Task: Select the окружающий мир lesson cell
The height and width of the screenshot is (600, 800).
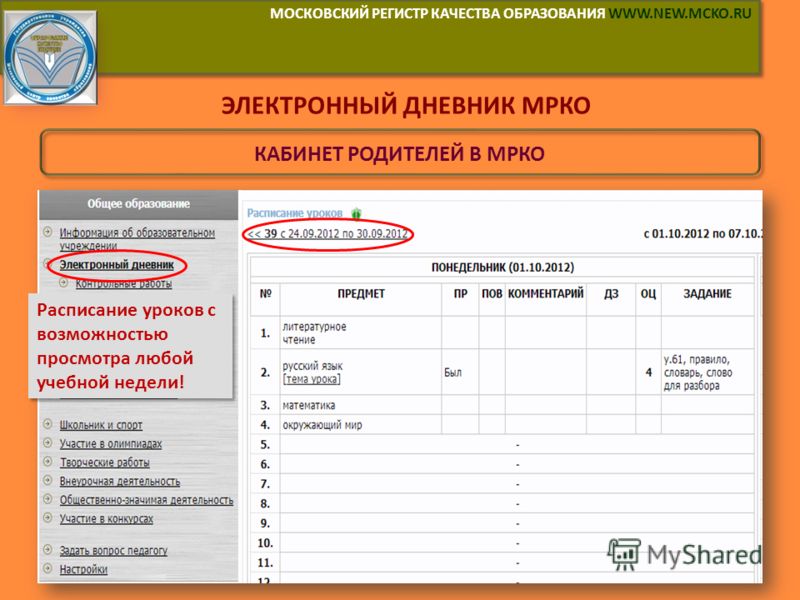Action: click(x=361, y=424)
